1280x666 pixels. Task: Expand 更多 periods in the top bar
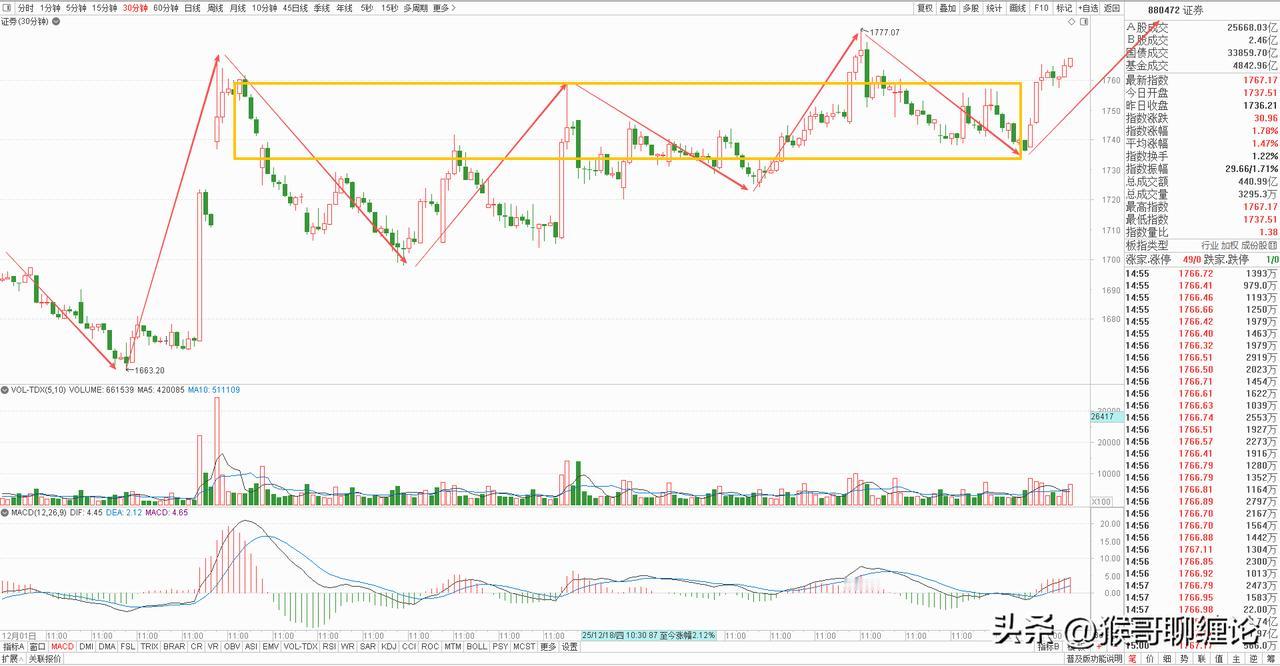click(x=443, y=7)
